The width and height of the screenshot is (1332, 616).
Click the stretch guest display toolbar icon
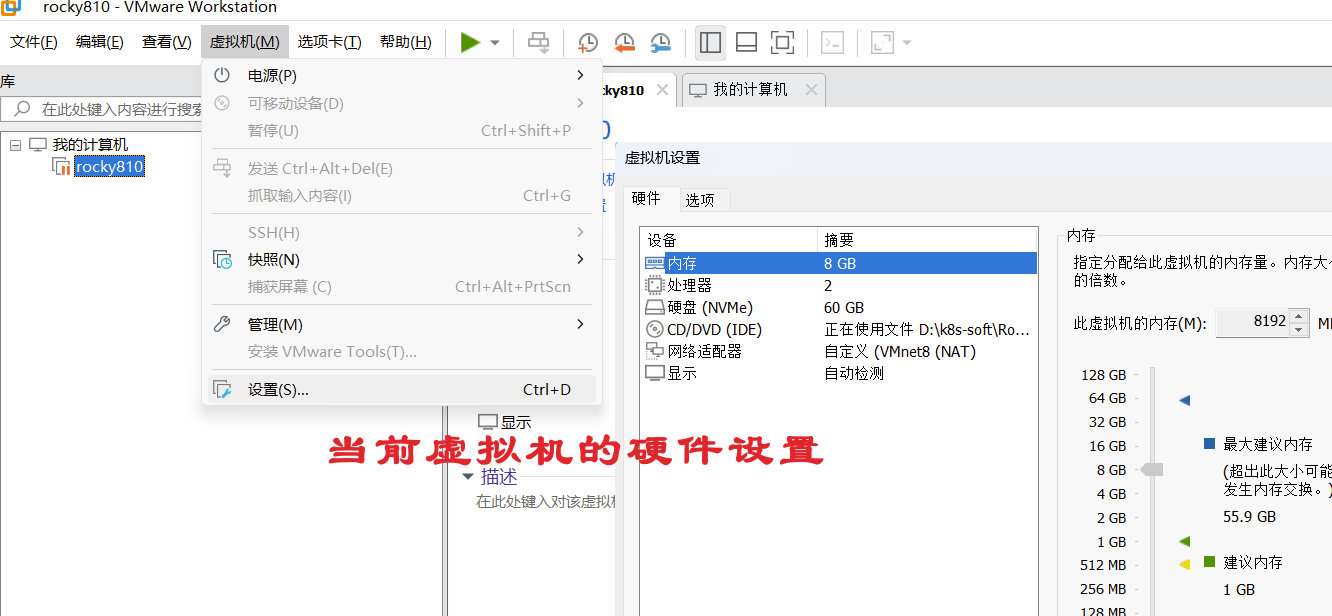tap(882, 42)
